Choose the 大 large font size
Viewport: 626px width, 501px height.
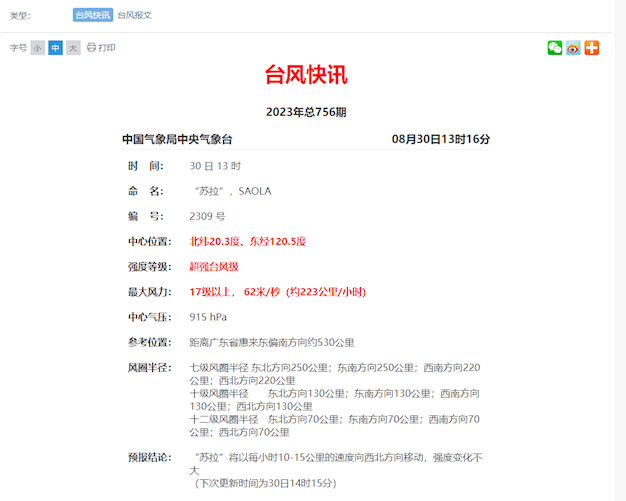click(x=73, y=48)
